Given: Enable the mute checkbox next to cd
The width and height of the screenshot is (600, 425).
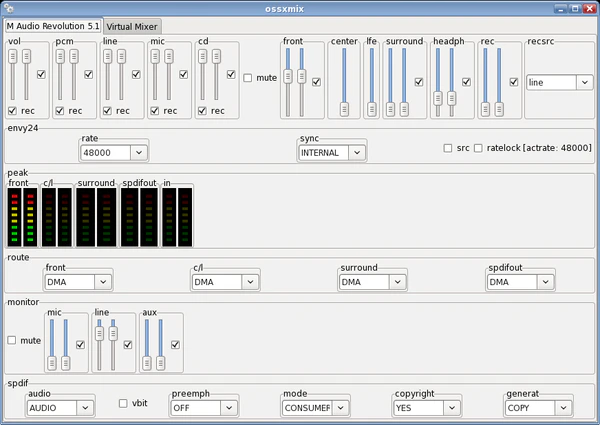Looking at the screenshot, I should [x=248, y=77].
